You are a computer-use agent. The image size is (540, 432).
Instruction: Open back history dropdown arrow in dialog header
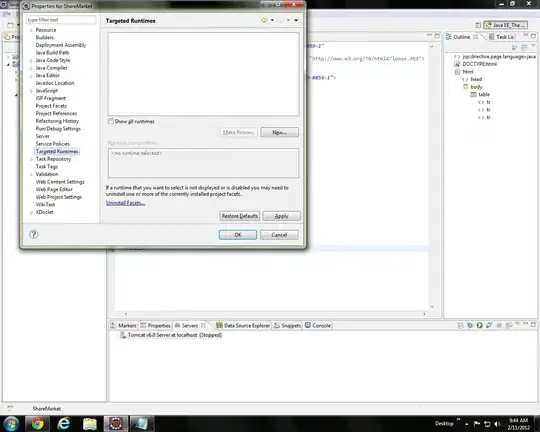point(272,20)
